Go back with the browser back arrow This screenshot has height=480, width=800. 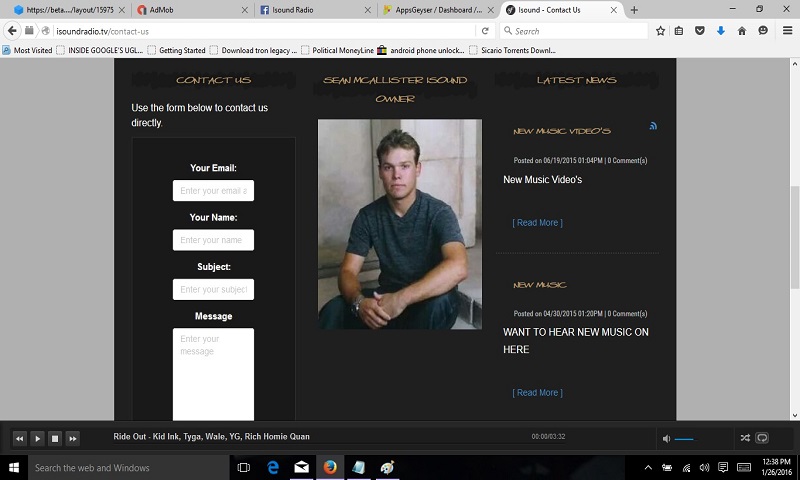click(12, 31)
